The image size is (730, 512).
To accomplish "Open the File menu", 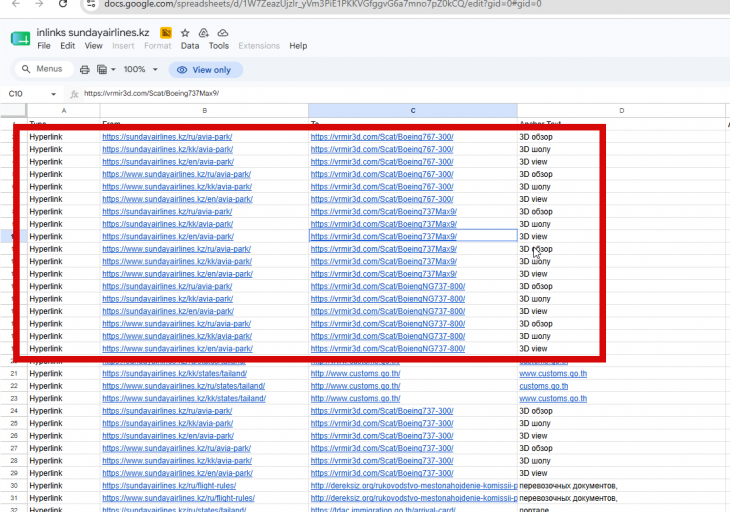I will click(x=44, y=46).
